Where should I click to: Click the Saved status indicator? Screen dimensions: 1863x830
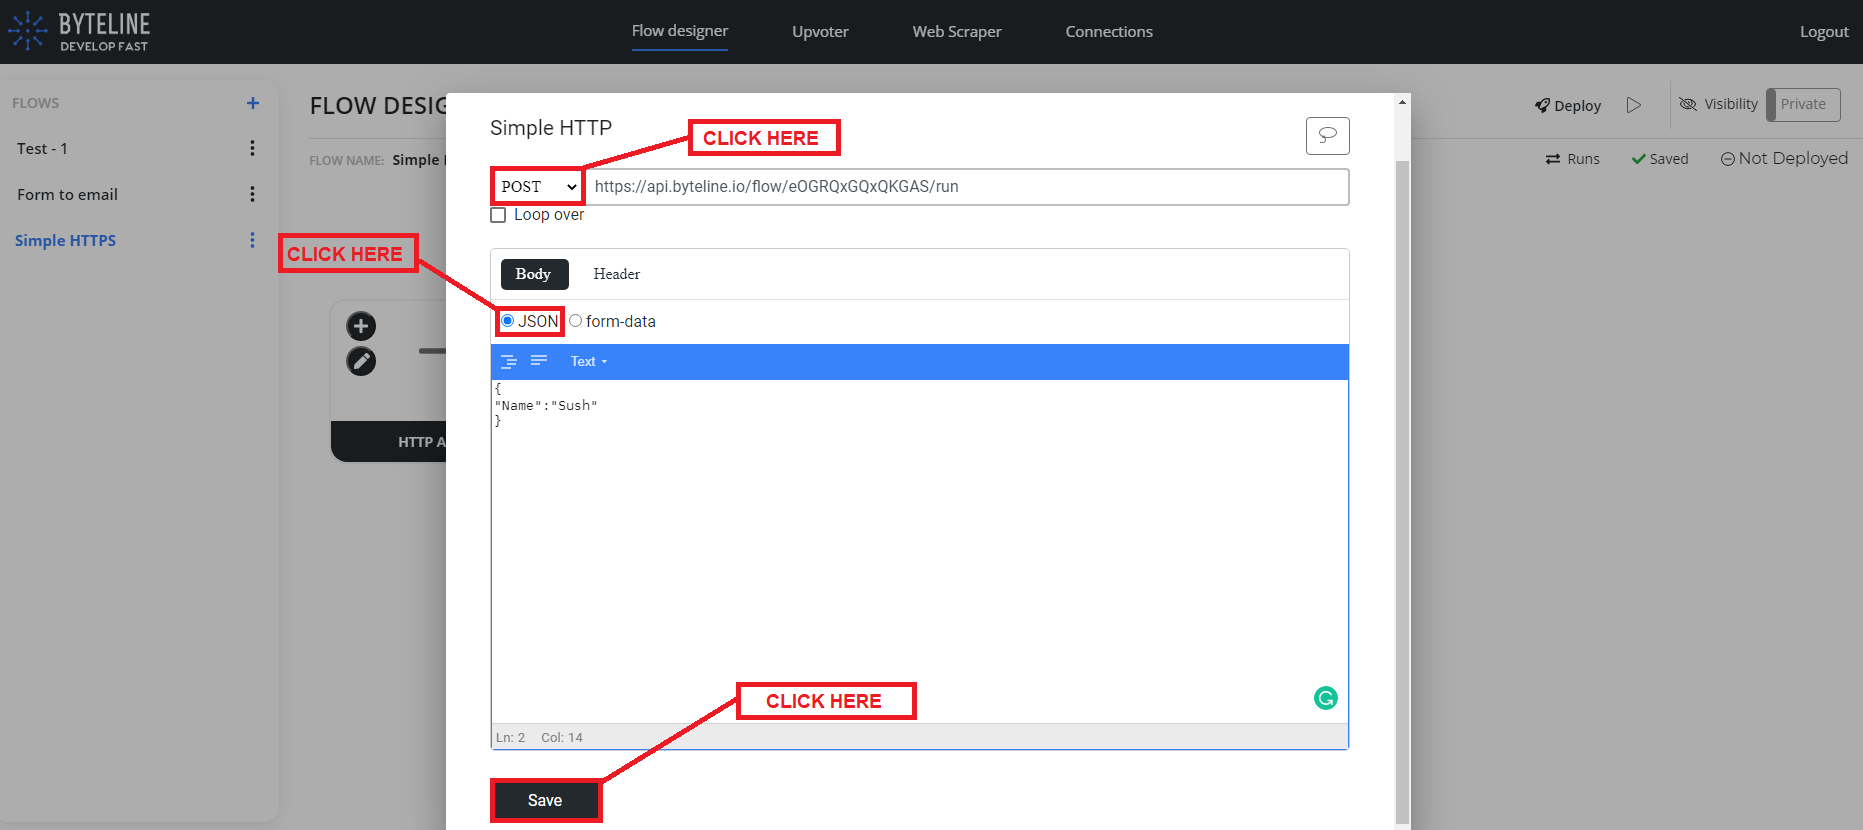(x=1660, y=159)
